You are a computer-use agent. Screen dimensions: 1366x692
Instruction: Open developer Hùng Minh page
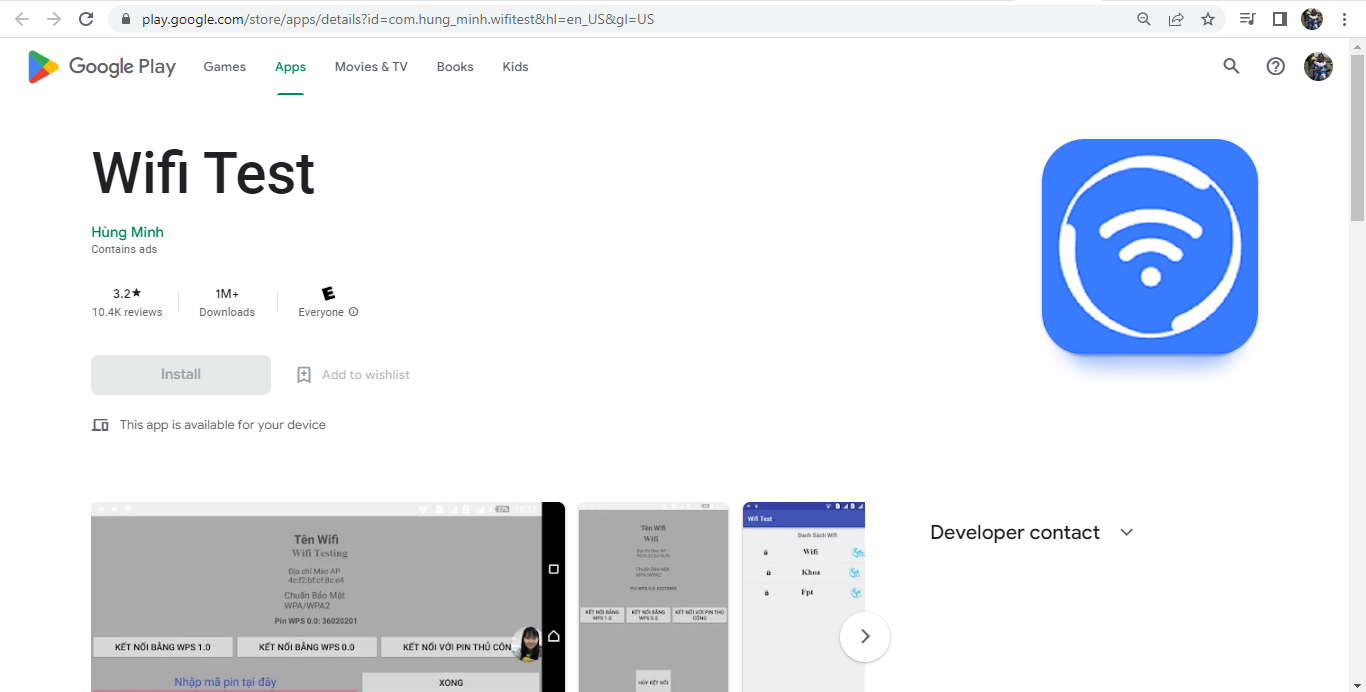(127, 232)
